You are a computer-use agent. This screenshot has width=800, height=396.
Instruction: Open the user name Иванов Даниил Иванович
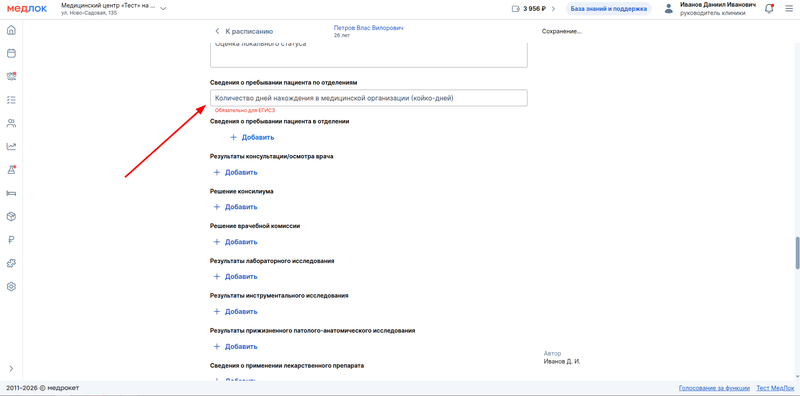[x=718, y=4]
